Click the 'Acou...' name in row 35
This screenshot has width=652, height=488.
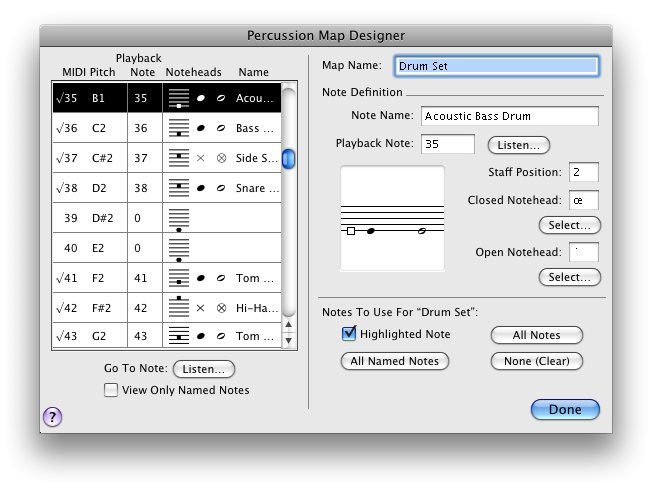254,98
